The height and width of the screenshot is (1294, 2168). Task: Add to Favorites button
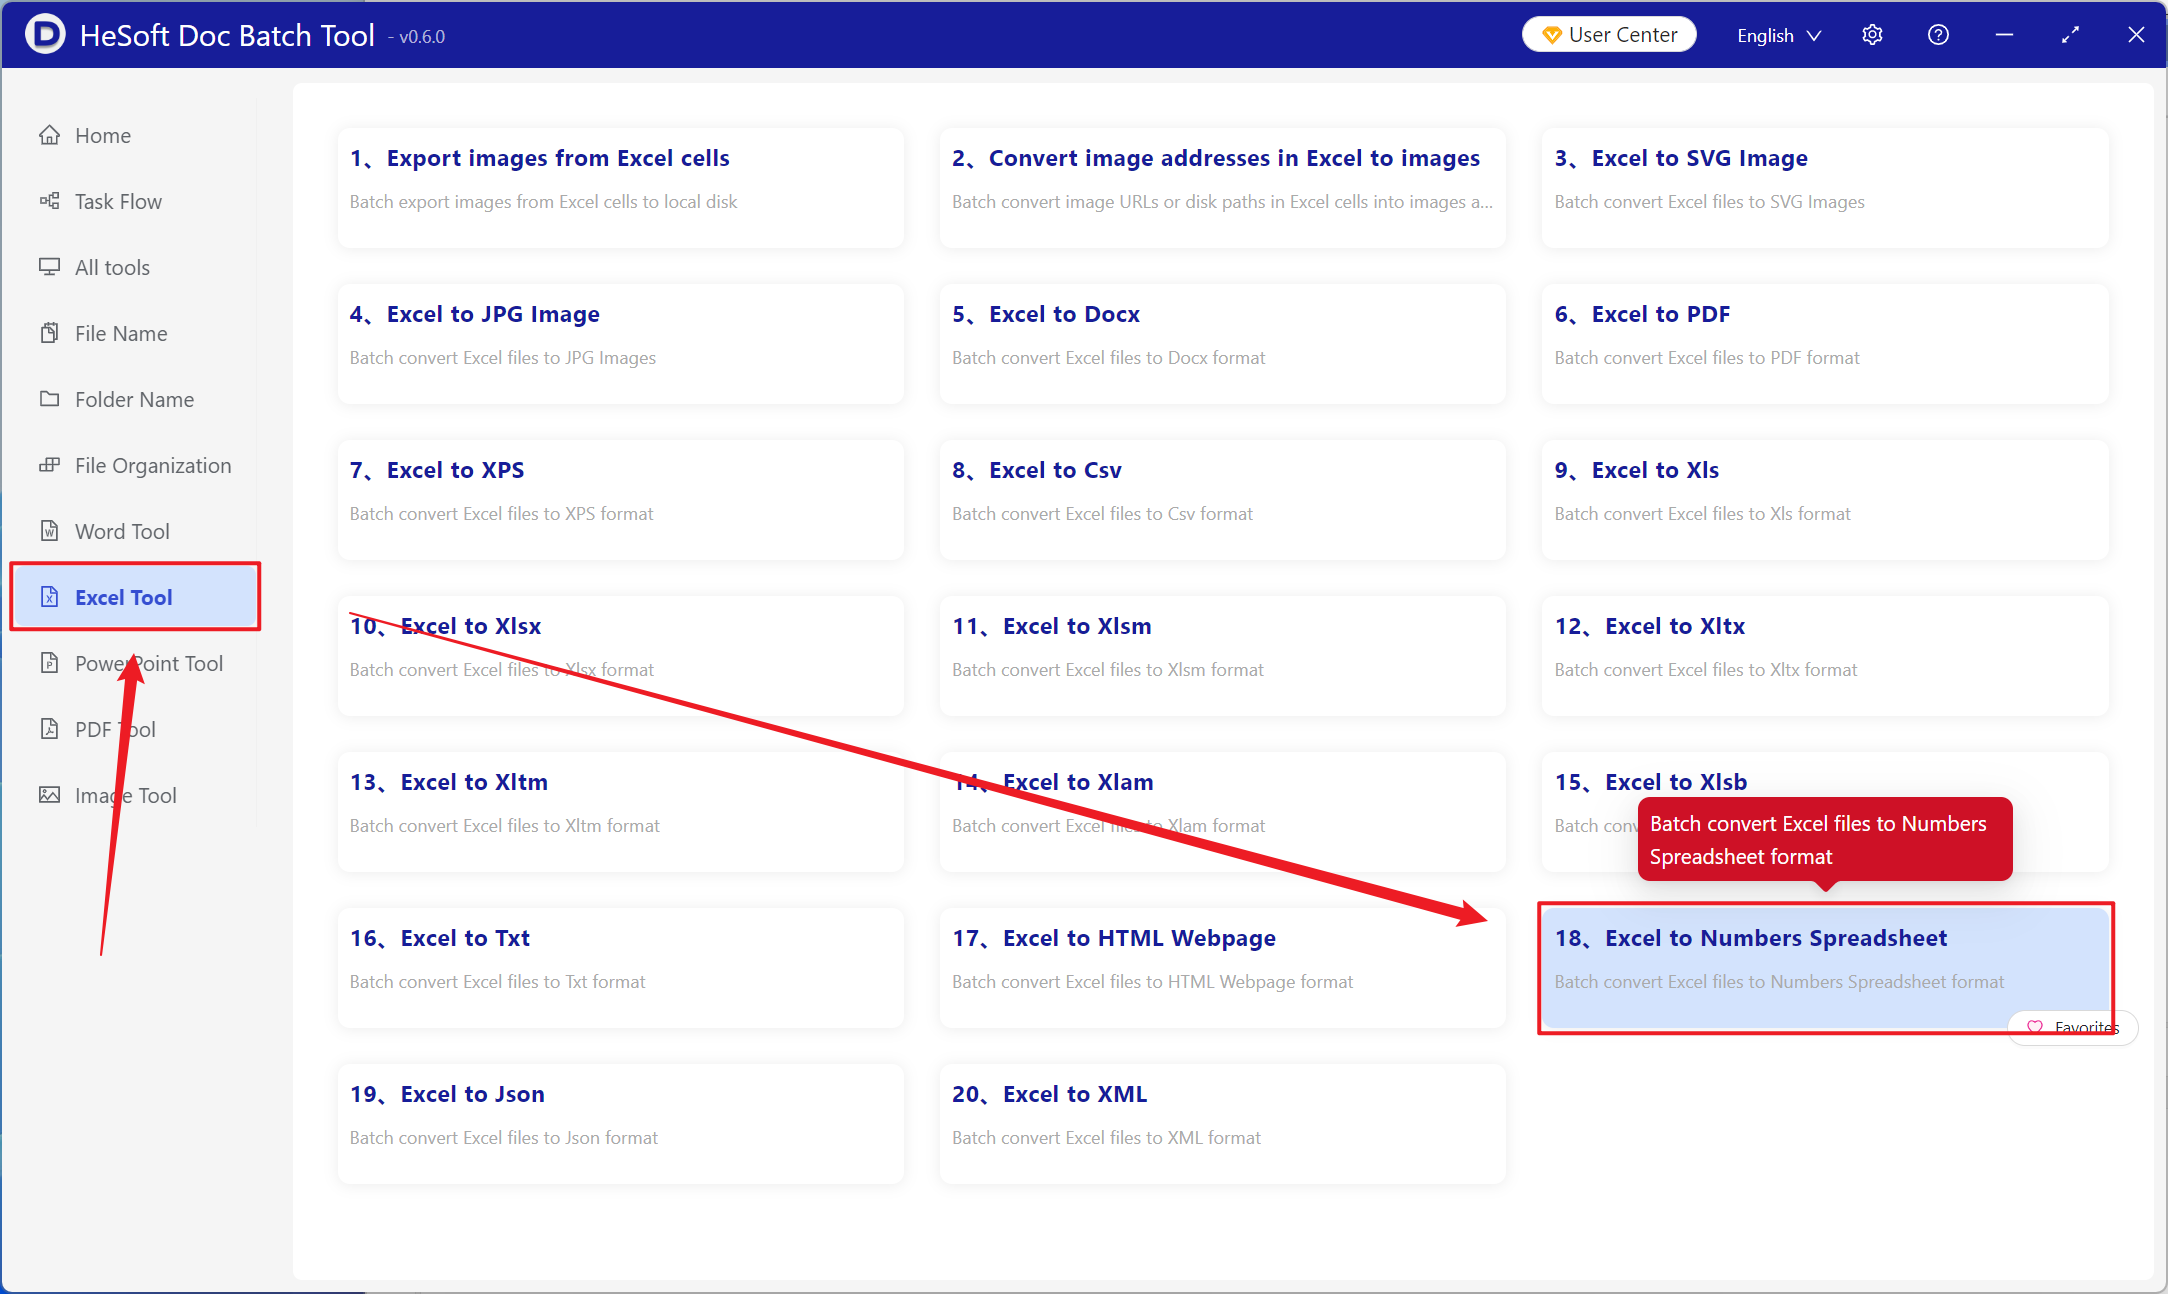click(2072, 1027)
